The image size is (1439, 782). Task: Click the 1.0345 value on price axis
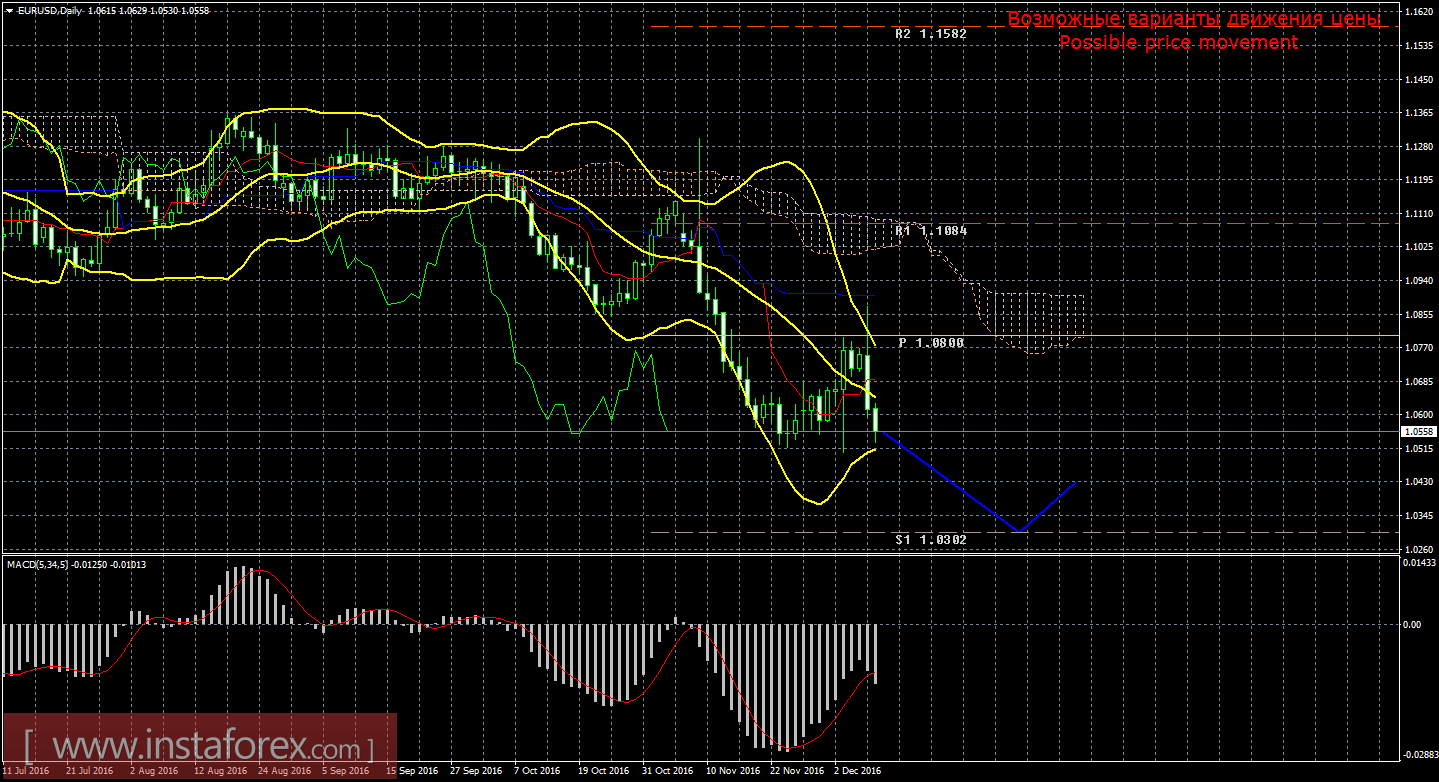pos(1419,516)
